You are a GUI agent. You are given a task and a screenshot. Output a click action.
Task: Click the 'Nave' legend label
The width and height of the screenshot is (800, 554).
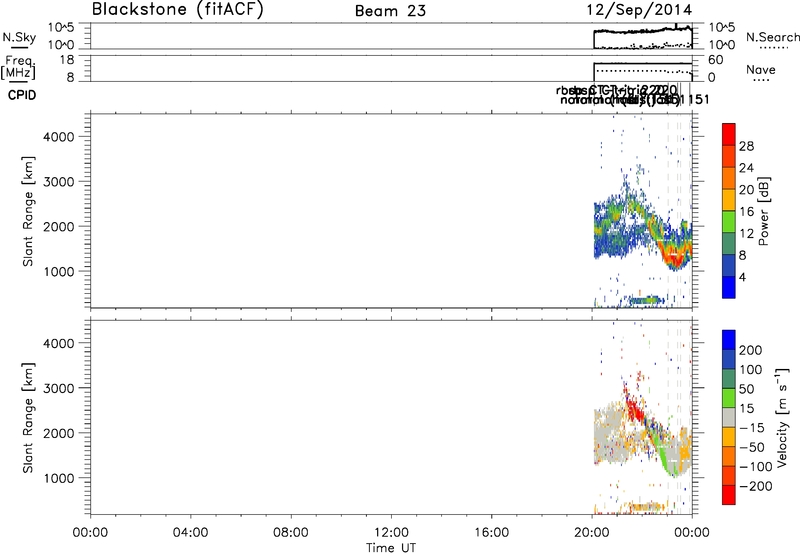tap(761, 70)
